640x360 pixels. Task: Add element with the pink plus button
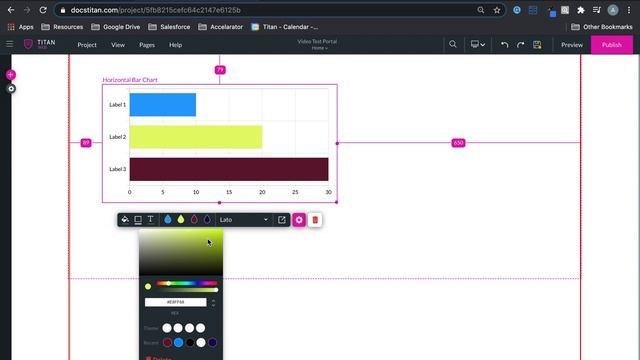[11, 75]
